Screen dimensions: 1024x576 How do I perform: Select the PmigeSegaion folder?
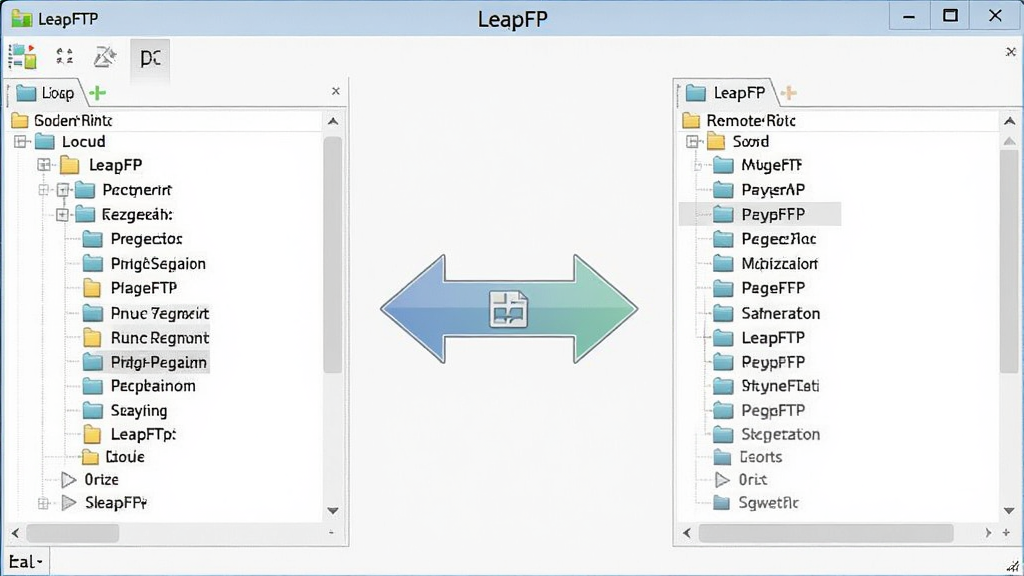pos(144,264)
